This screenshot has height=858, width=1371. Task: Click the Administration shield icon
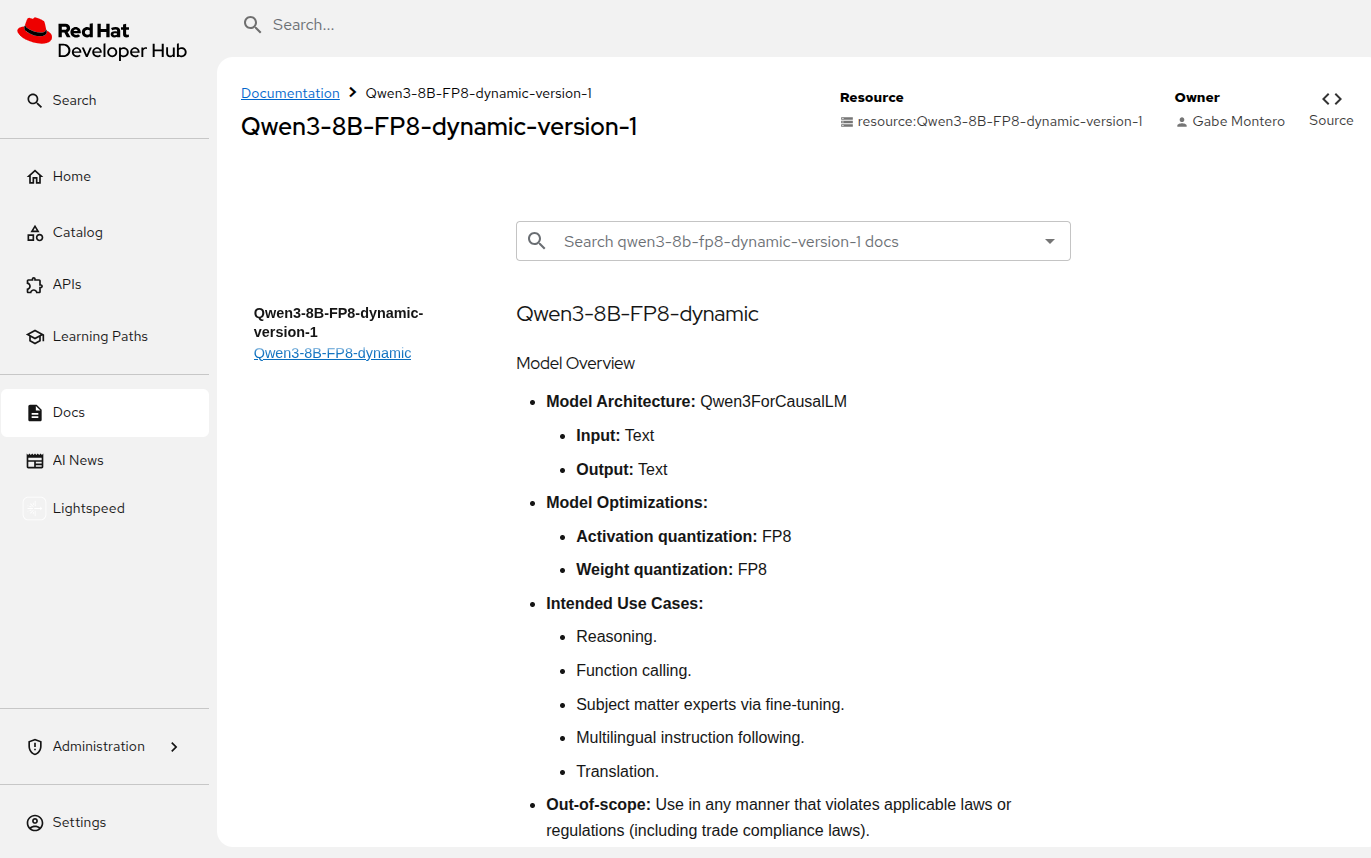point(35,747)
